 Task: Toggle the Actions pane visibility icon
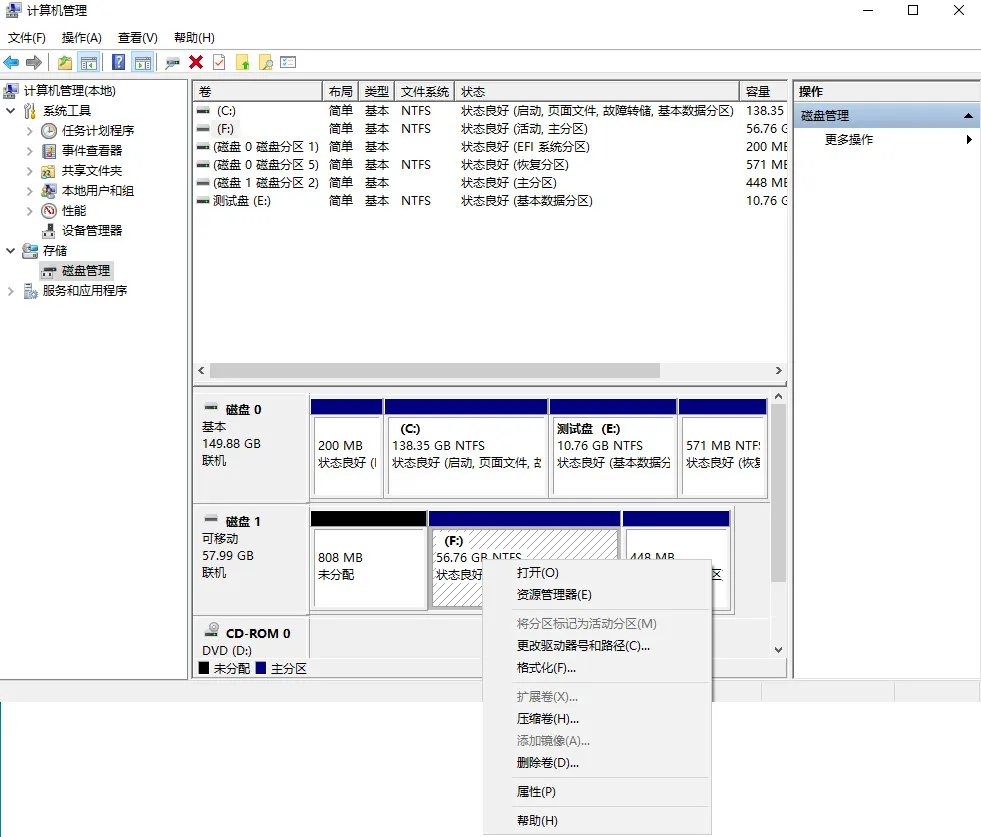[142, 62]
